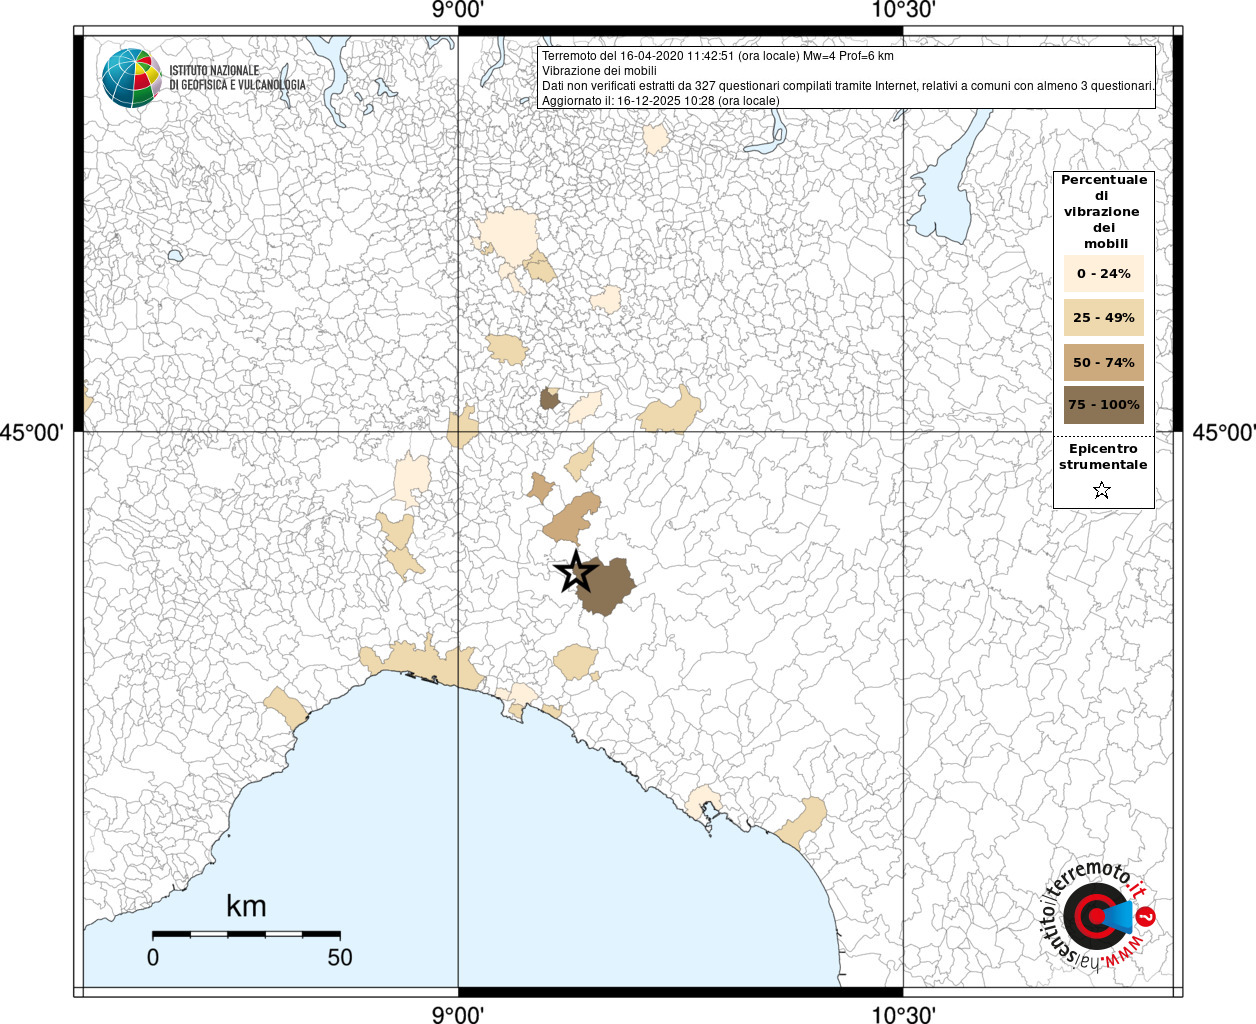The width and height of the screenshot is (1256, 1024).
Task: Click the dark brown municipality beside the epicenter
Action: pyautogui.click(x=606, y=586)
